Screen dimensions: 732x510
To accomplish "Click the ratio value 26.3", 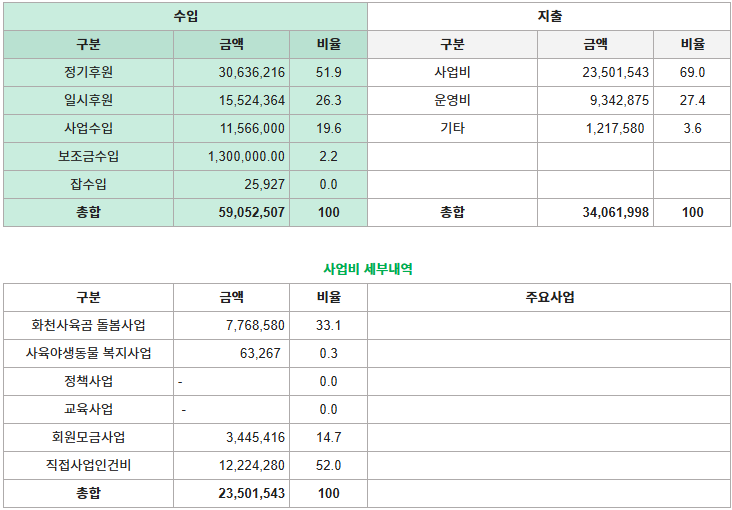I will click(328, 100).
